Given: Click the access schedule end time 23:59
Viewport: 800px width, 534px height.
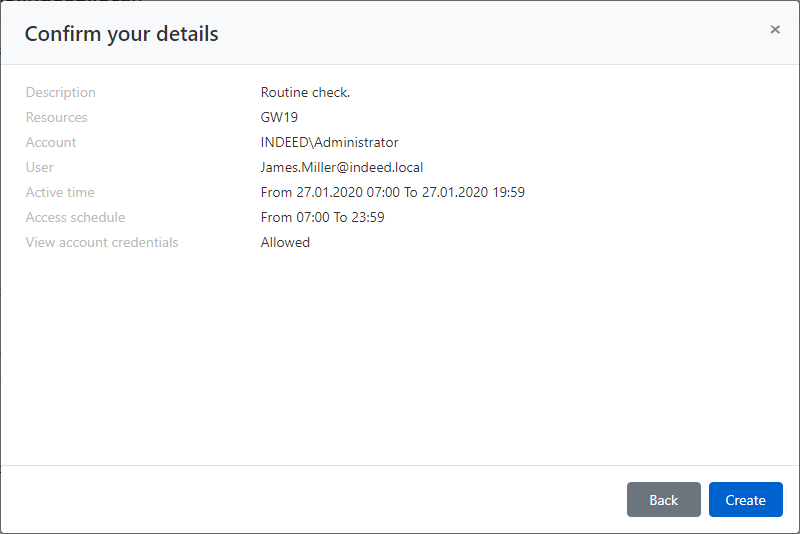Looking at the screenshot, I should (x=367, y=217).
